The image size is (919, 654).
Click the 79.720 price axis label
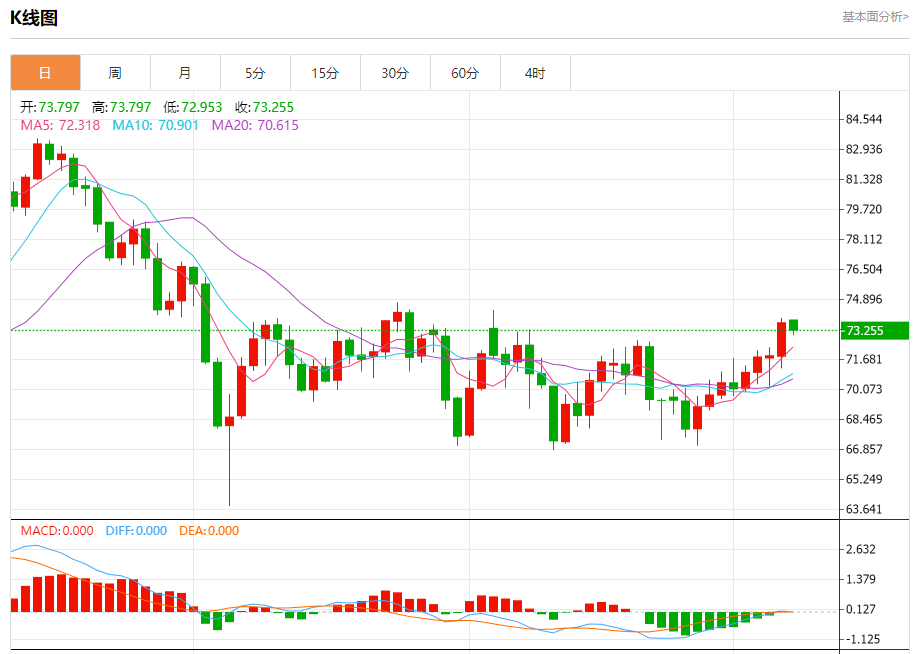coord(864,209)
